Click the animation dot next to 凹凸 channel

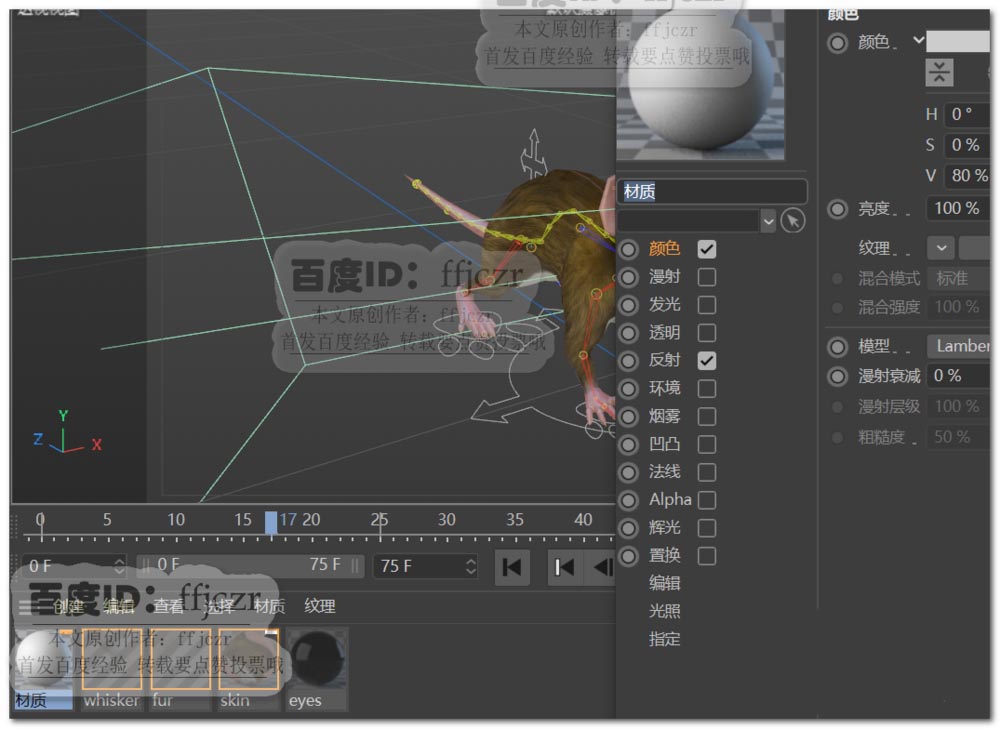(628, 444)
